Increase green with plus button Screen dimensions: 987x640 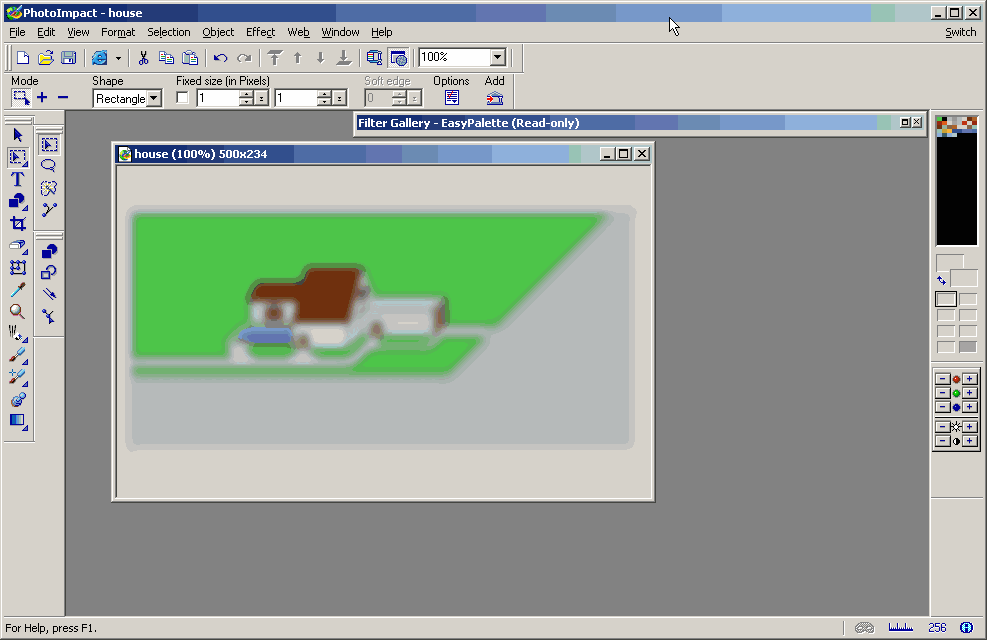[x=970, y=393]
